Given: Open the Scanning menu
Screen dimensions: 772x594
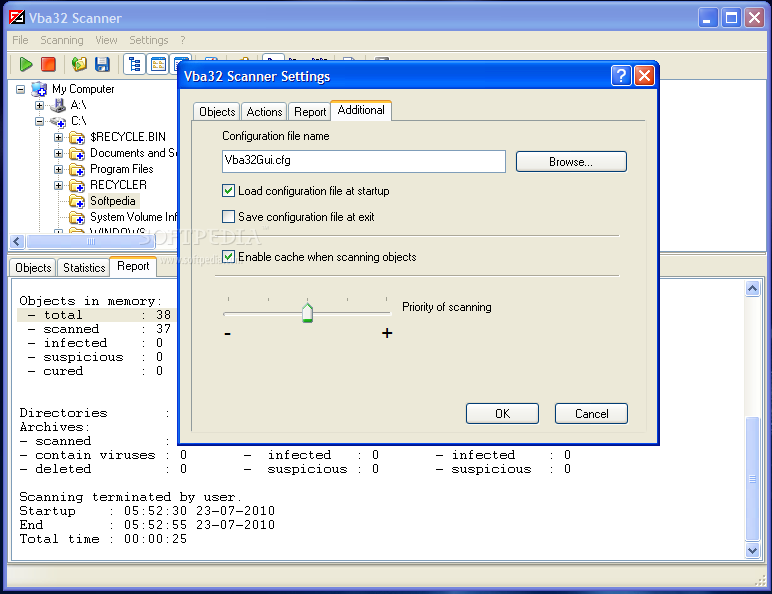Looking at the screenshot, I should 62,40.
